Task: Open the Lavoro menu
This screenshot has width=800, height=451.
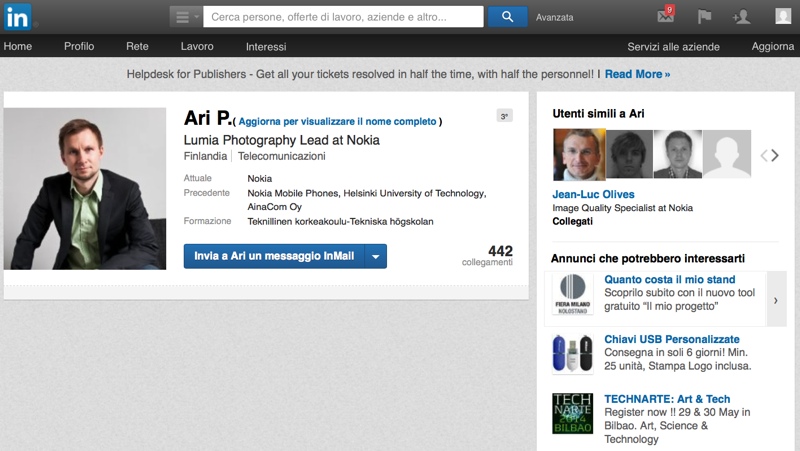Action: [x=197, y=46]
